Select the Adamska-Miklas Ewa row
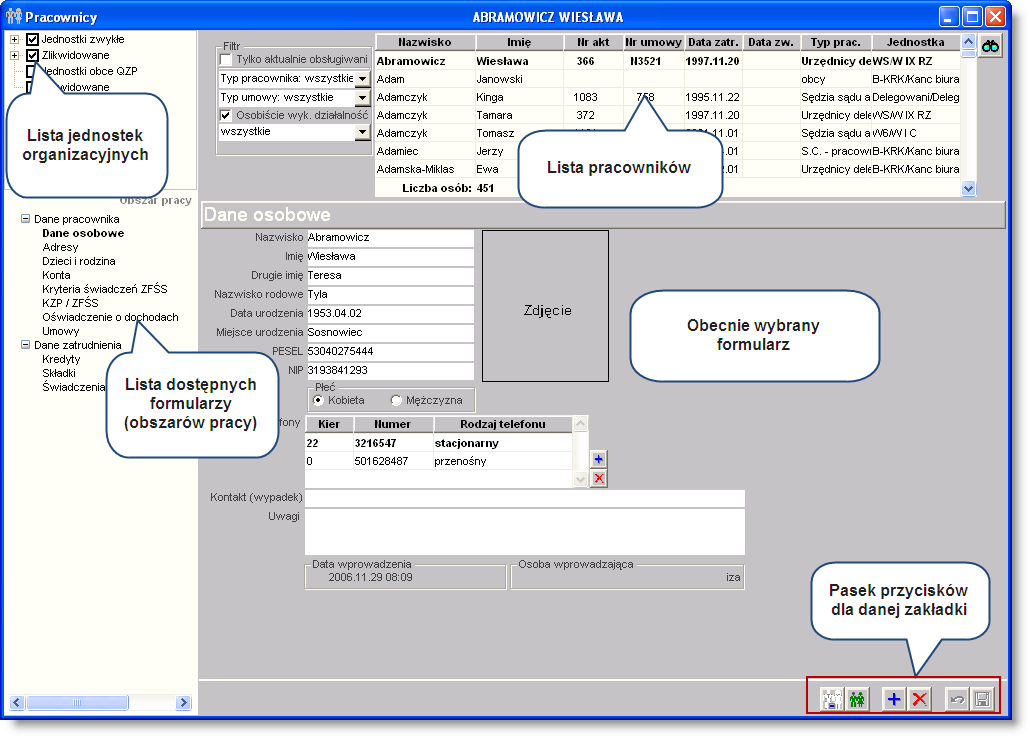Screen dimensions: 1028x736 (x=667, y=169)
